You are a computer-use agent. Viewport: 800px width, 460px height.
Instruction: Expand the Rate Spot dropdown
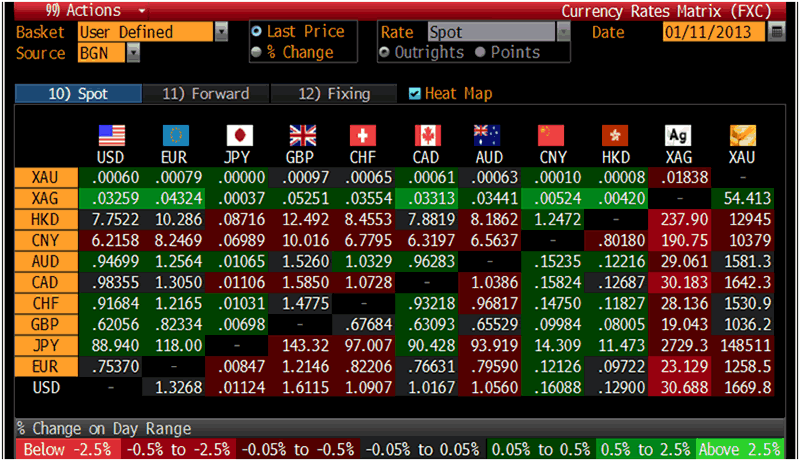pyautogui.click(x=563, y=32)
